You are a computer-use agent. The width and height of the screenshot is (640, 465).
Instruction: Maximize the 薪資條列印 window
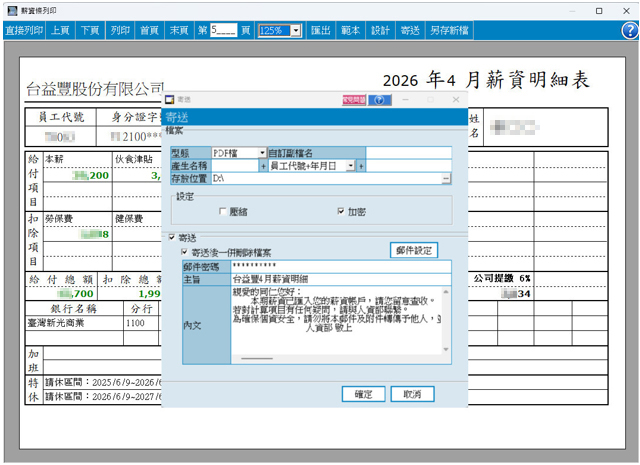click(599, 11)
